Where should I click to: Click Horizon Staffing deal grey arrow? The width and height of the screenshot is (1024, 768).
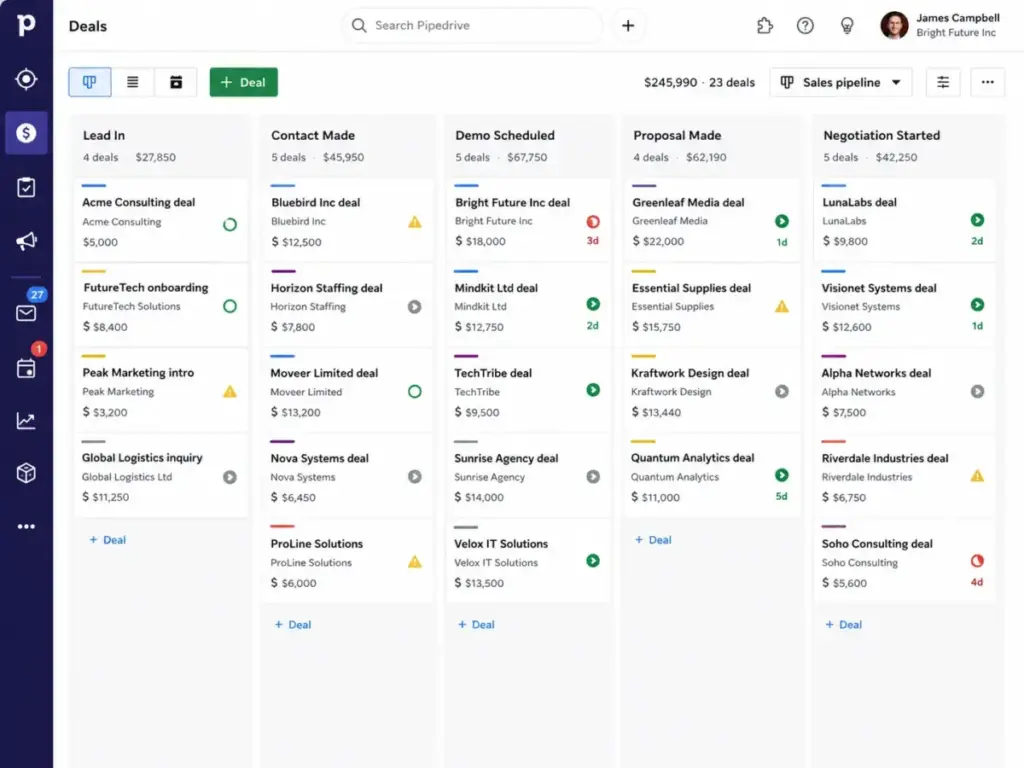415,307
